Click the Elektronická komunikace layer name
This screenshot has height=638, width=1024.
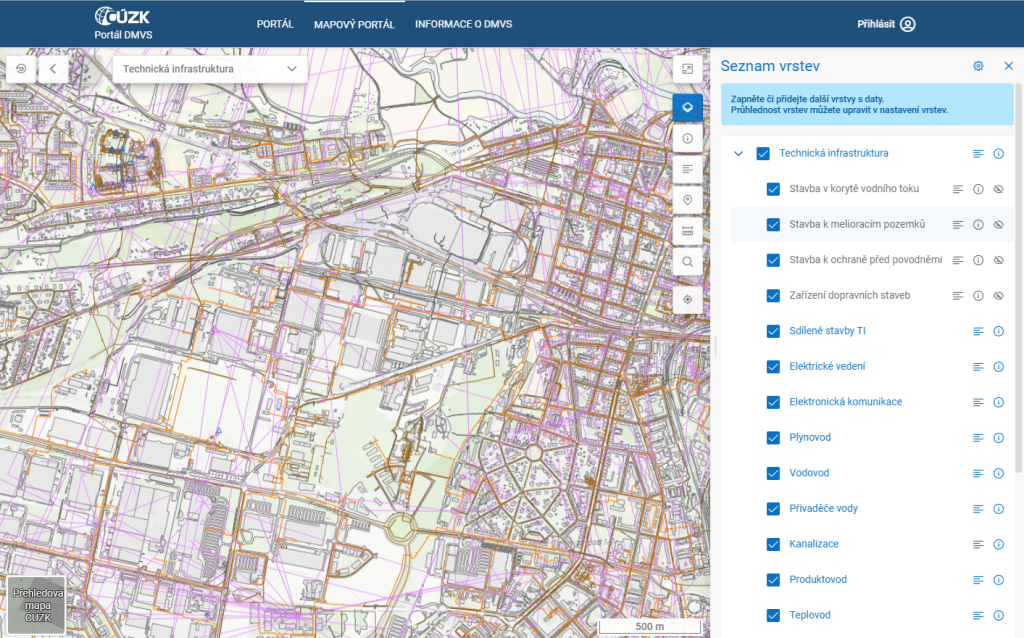[x=845, y=402]
